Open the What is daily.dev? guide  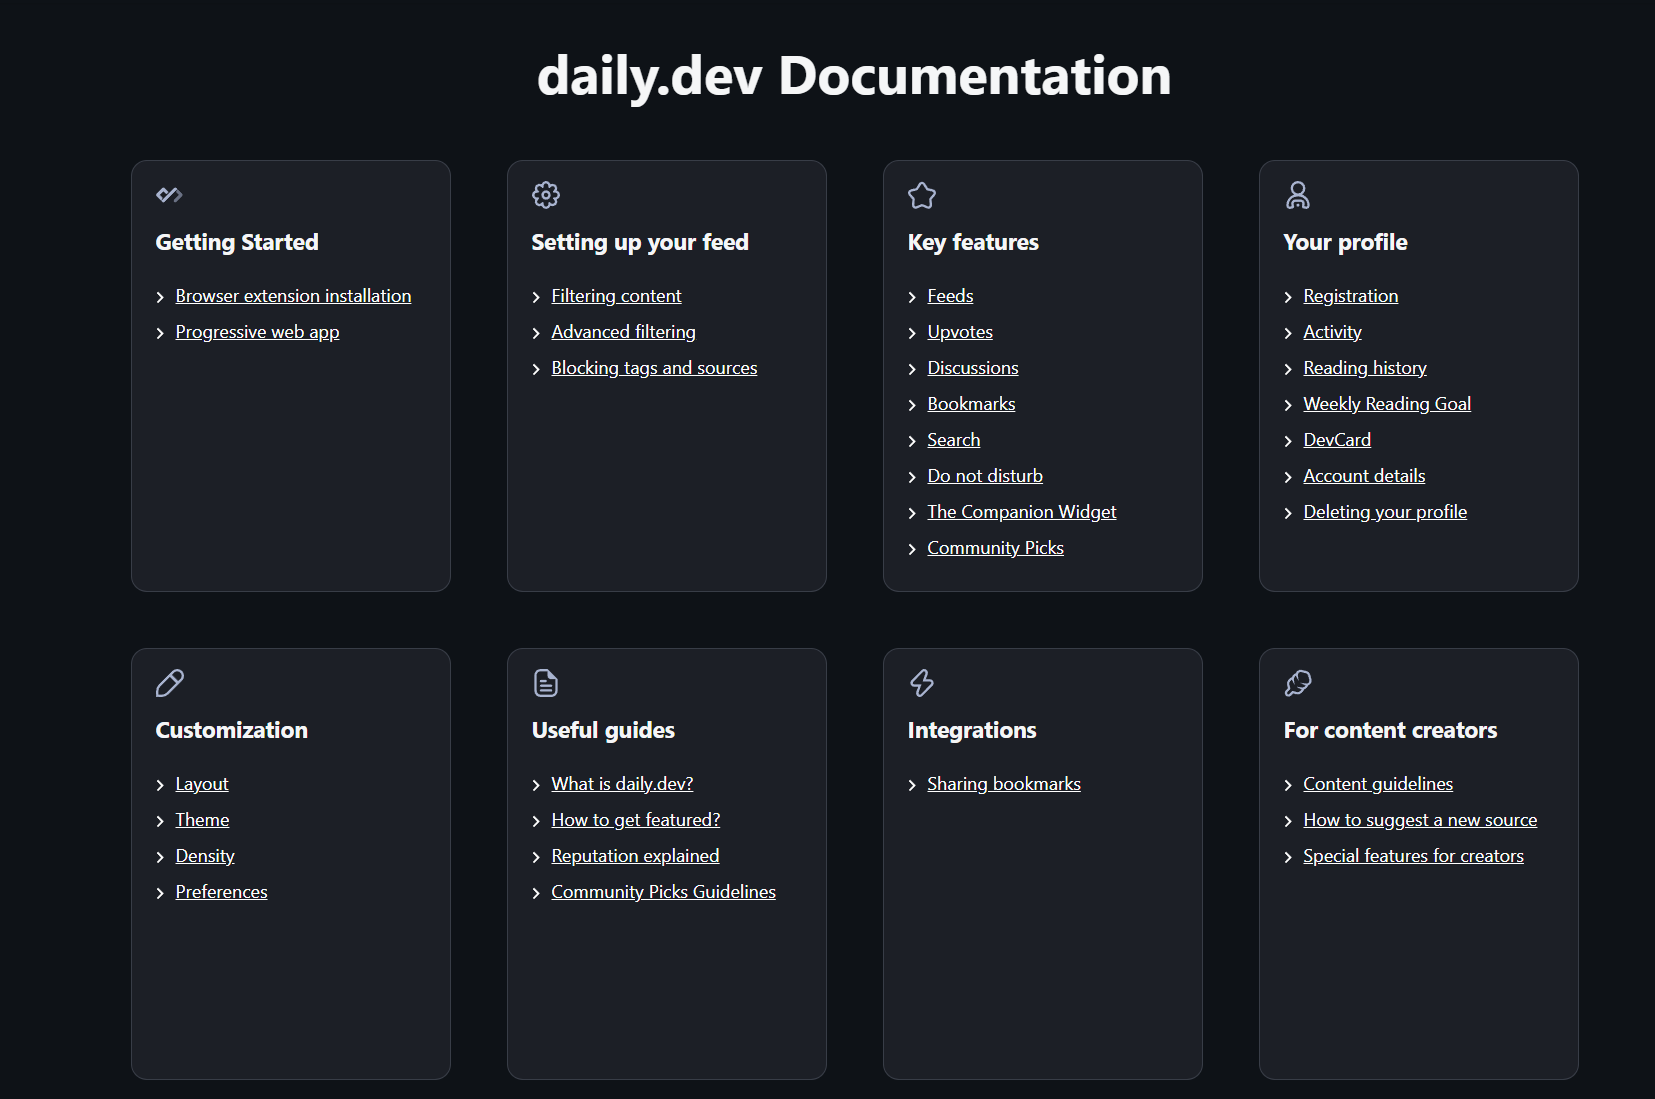tap(622, 784)
